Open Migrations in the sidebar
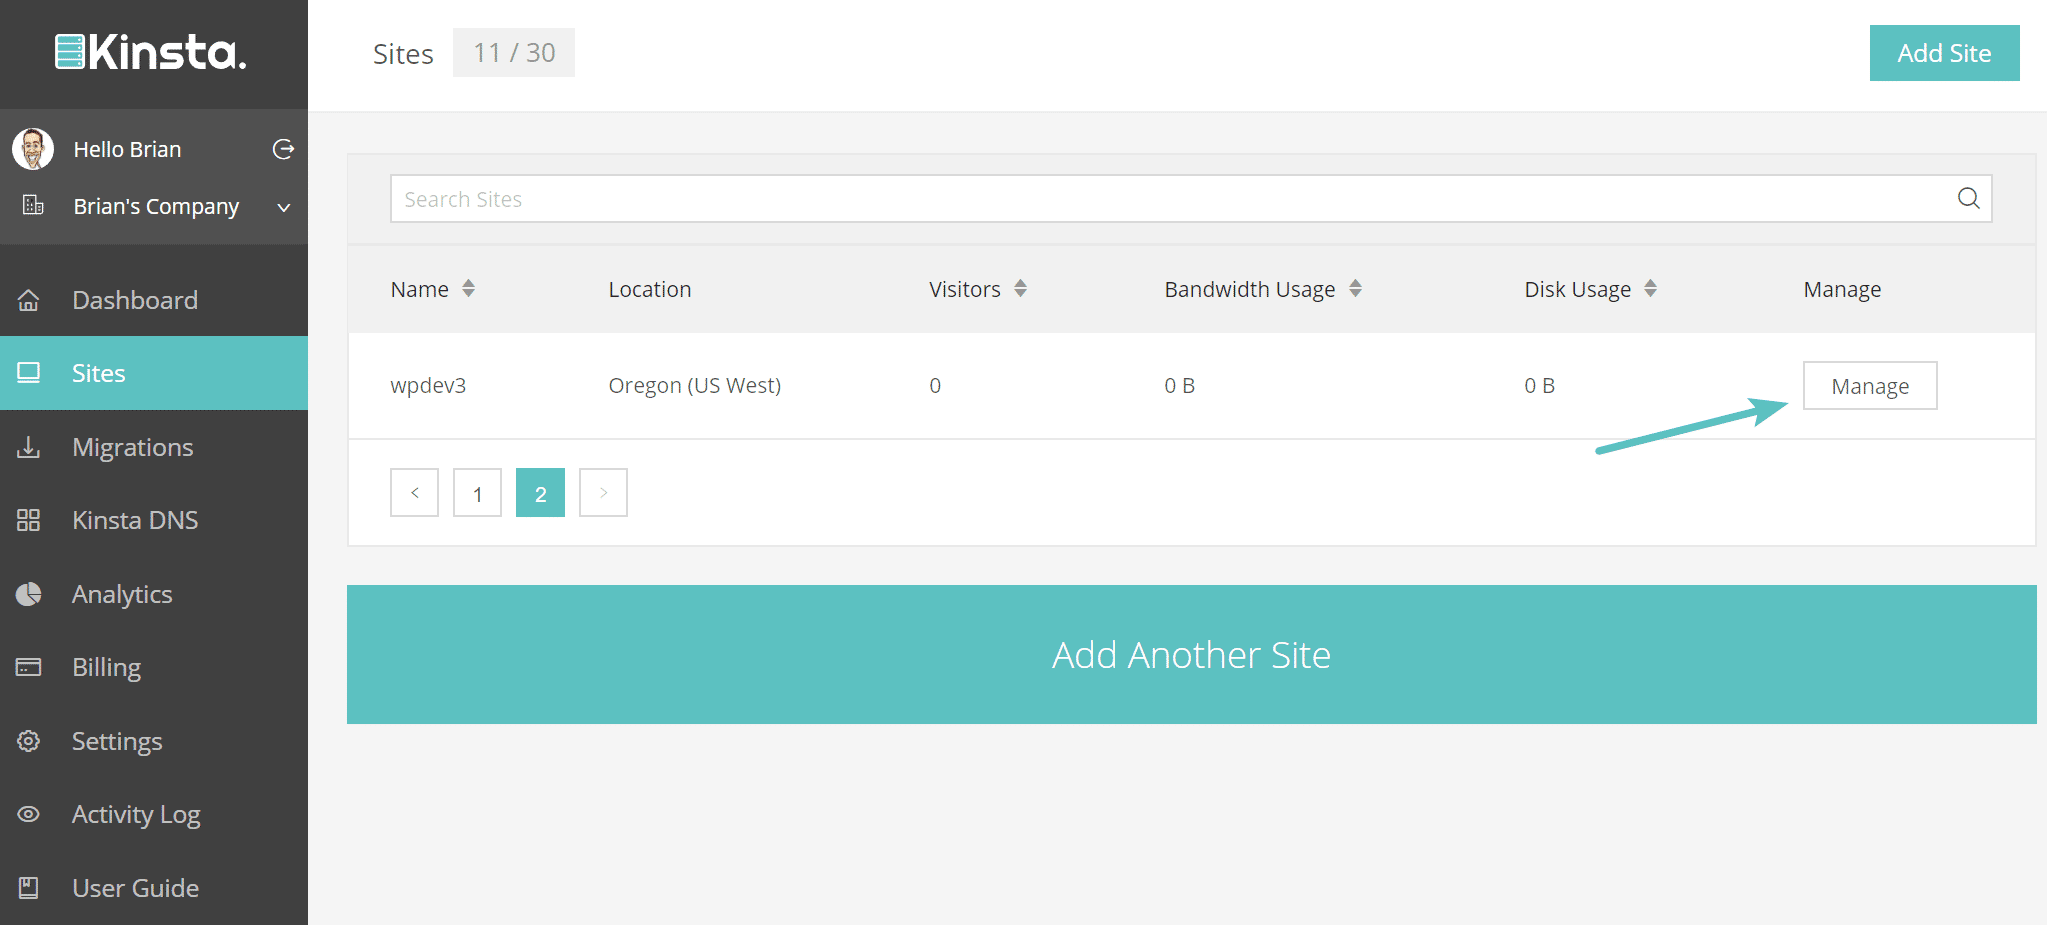The height and width of the screenshot is (925, 2047). [154, 447]
